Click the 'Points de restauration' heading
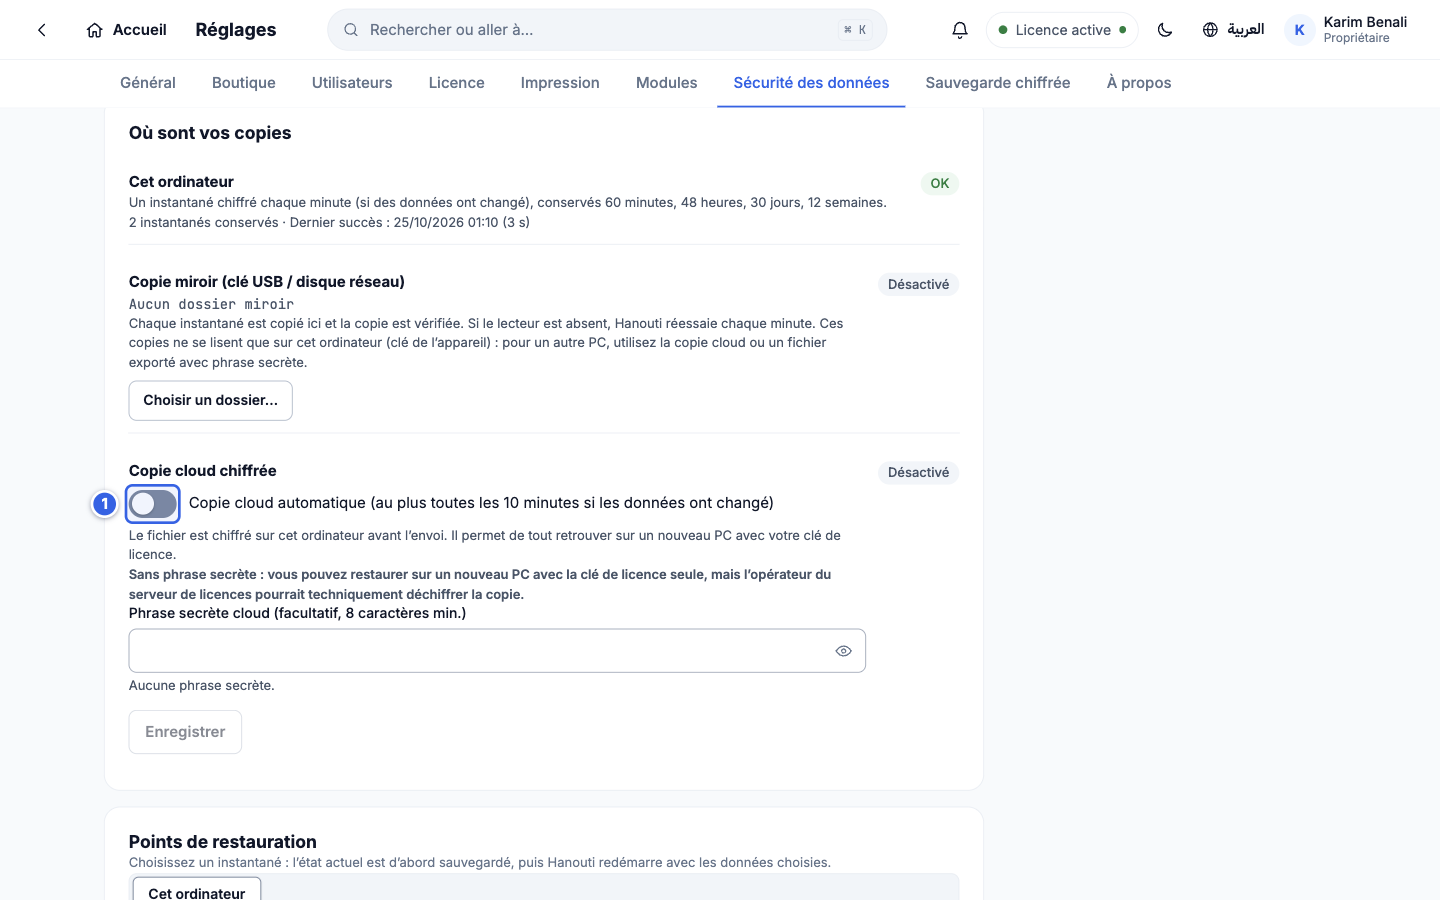This screenshot has width=1440, height=900. [x=223, y=842]
